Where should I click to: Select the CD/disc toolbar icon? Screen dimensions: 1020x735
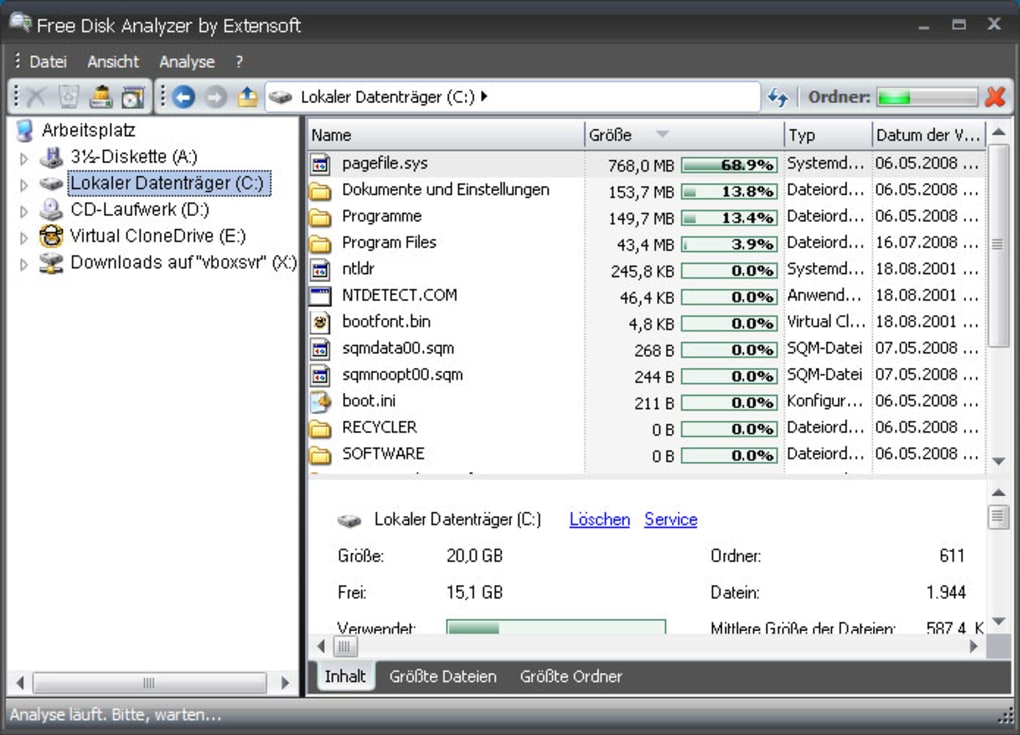(131, 96)
